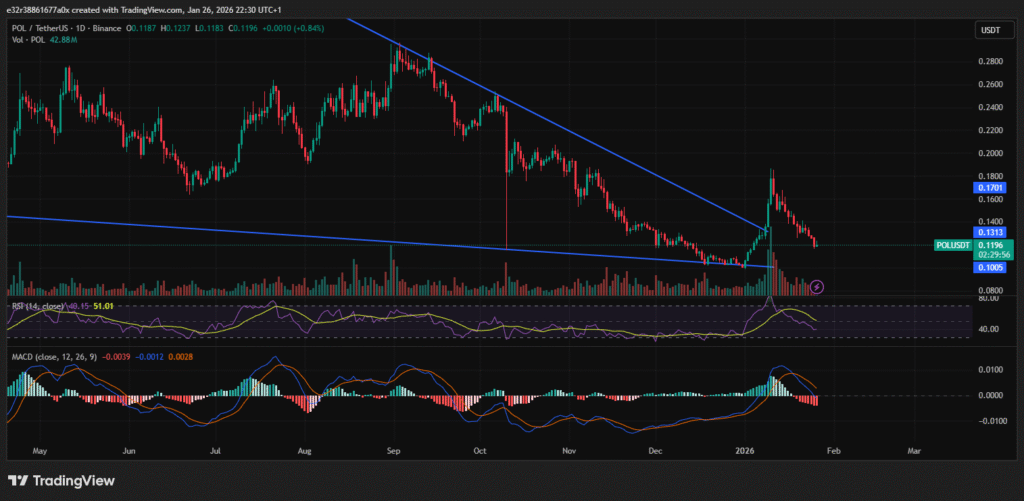Screen dimensions: 1024x501
Task: Click the 0.1005 blue price label
Action: [992, 268]
